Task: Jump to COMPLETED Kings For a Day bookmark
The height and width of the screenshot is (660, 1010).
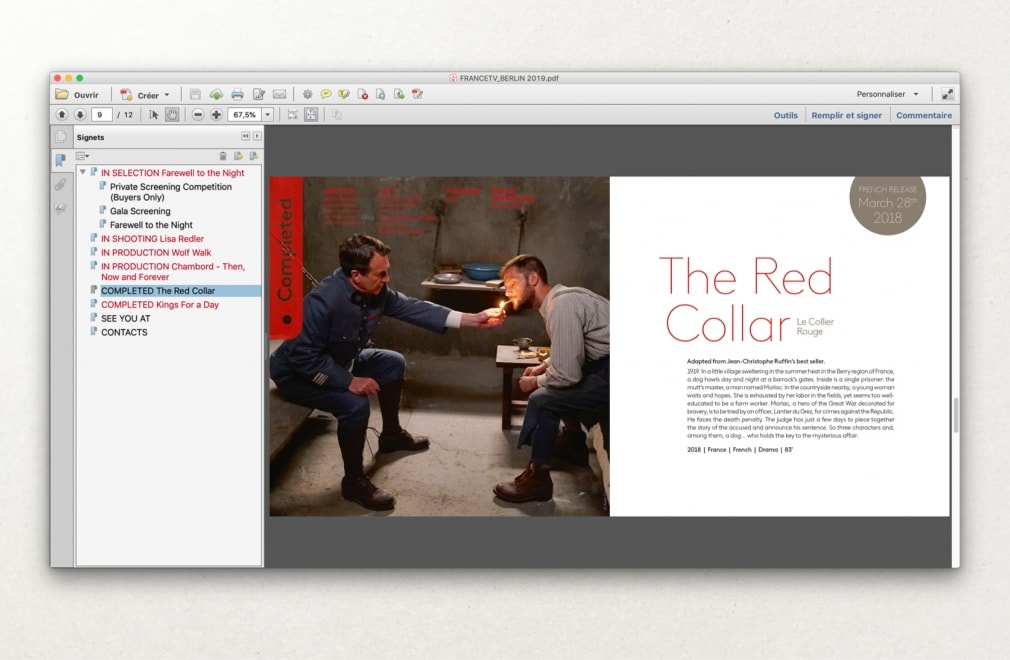Action: [x=159, y=305]
